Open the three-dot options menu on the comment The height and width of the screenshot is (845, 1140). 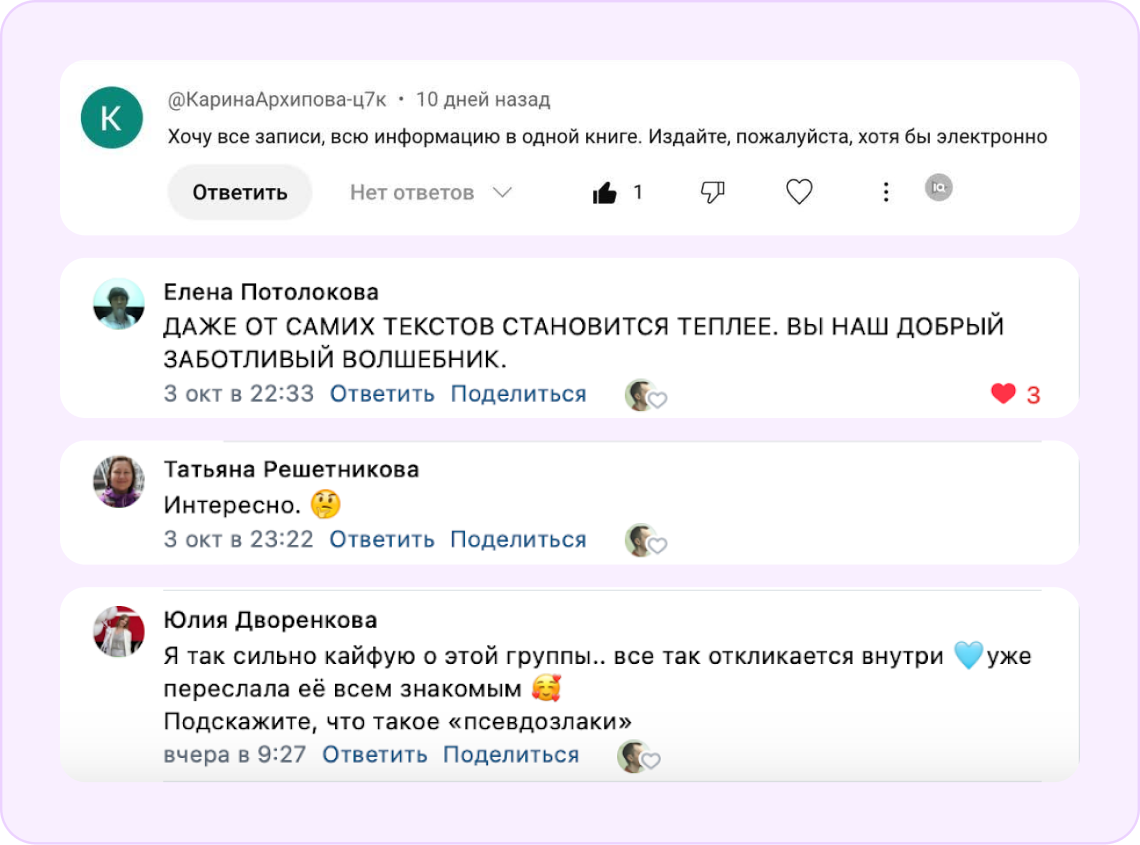pos(886,192)
